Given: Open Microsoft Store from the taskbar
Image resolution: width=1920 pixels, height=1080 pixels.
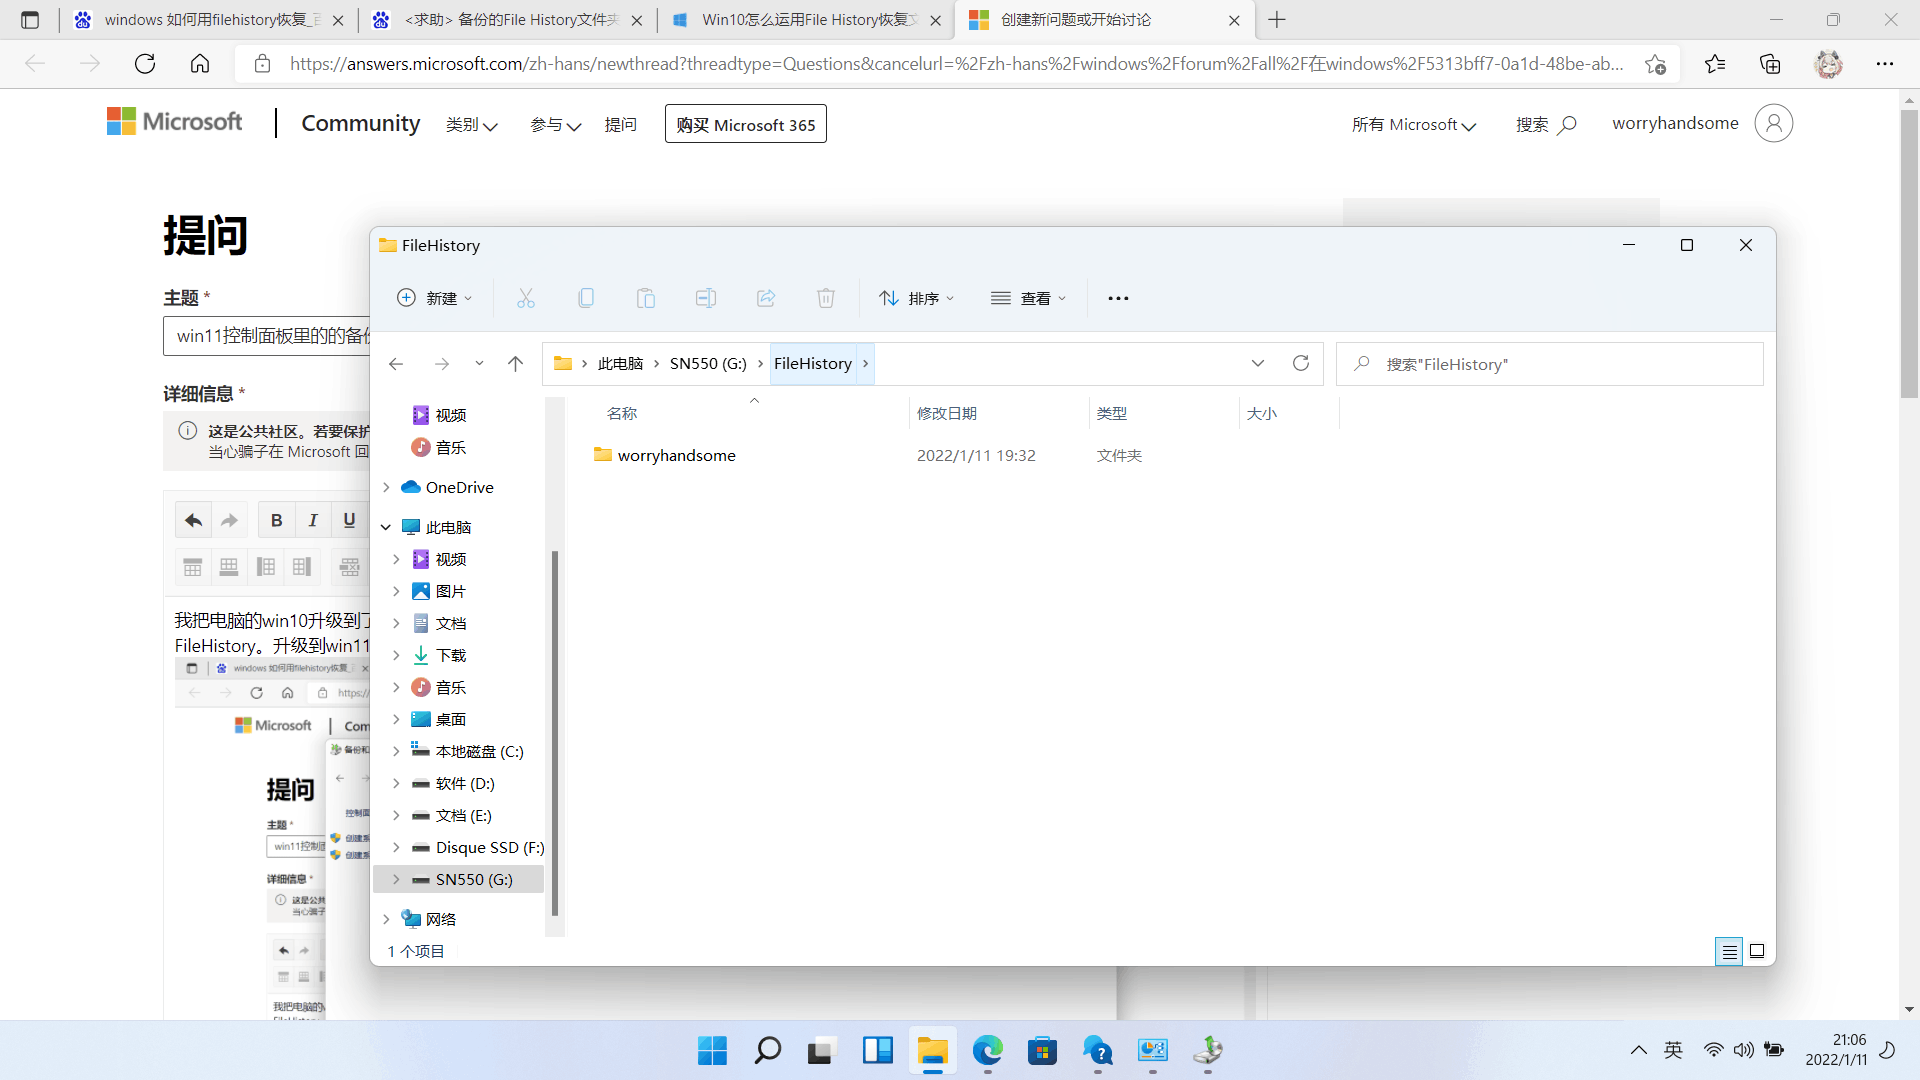Looking at the screenshot, I should tap(1042, 1050).
